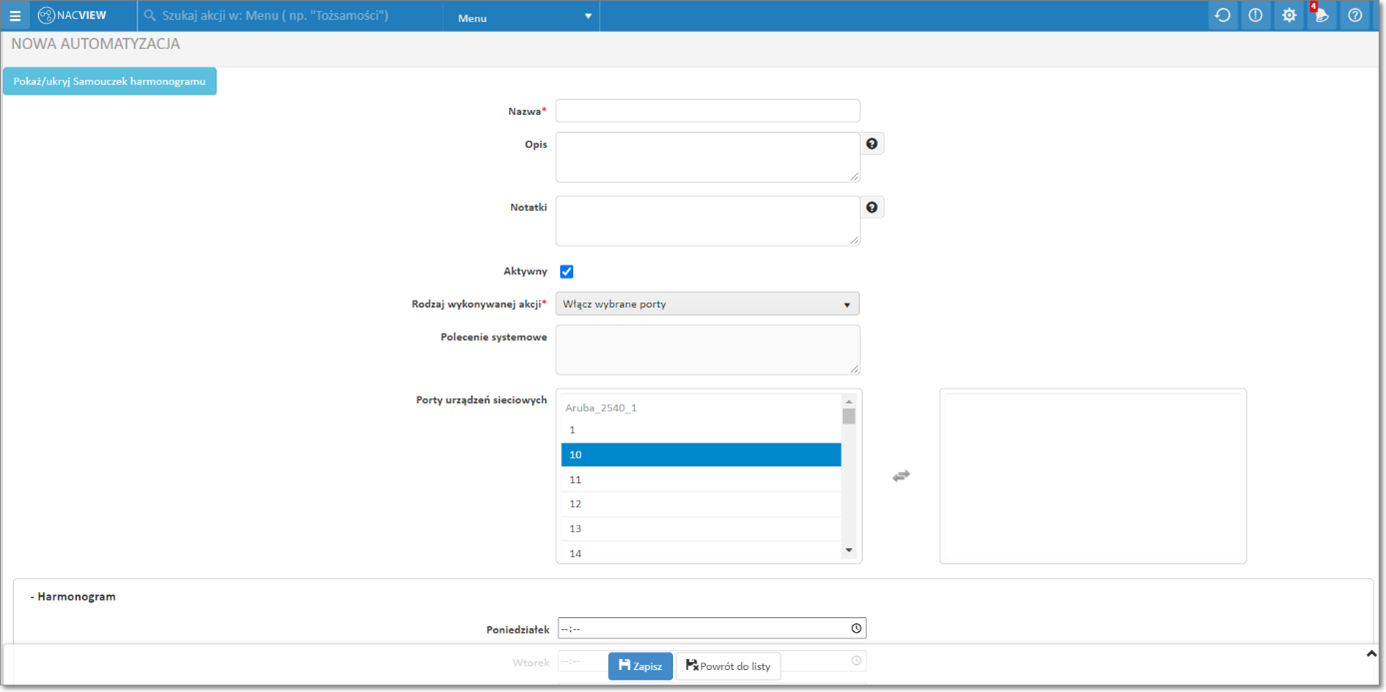Click the help question mark in header
This screenshot has width=1386, height=692.
point(1354,16)
